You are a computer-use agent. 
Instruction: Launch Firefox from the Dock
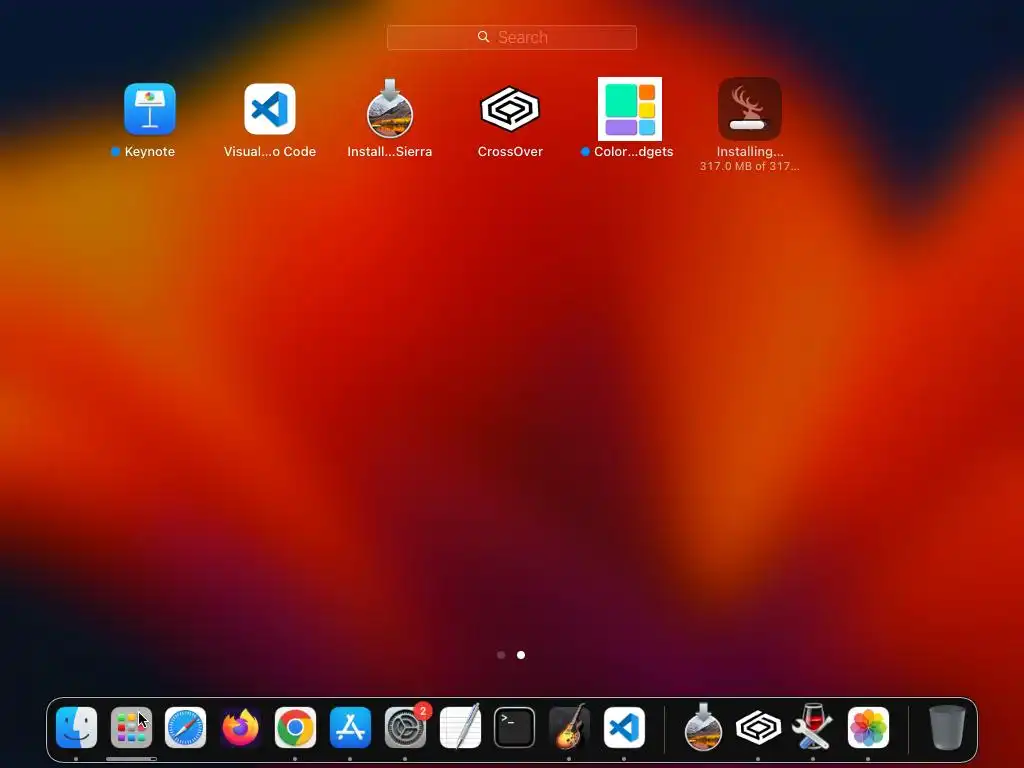tap(240, 728)
